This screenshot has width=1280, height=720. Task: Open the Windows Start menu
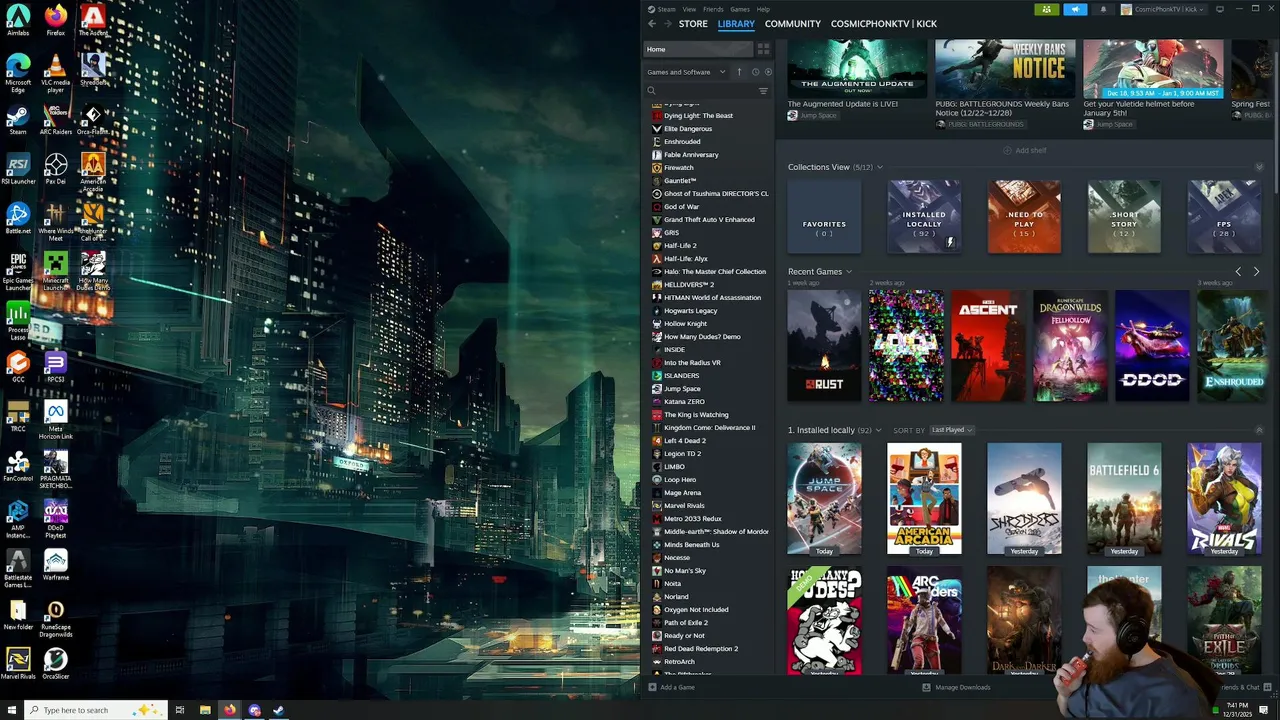[11, 710]
